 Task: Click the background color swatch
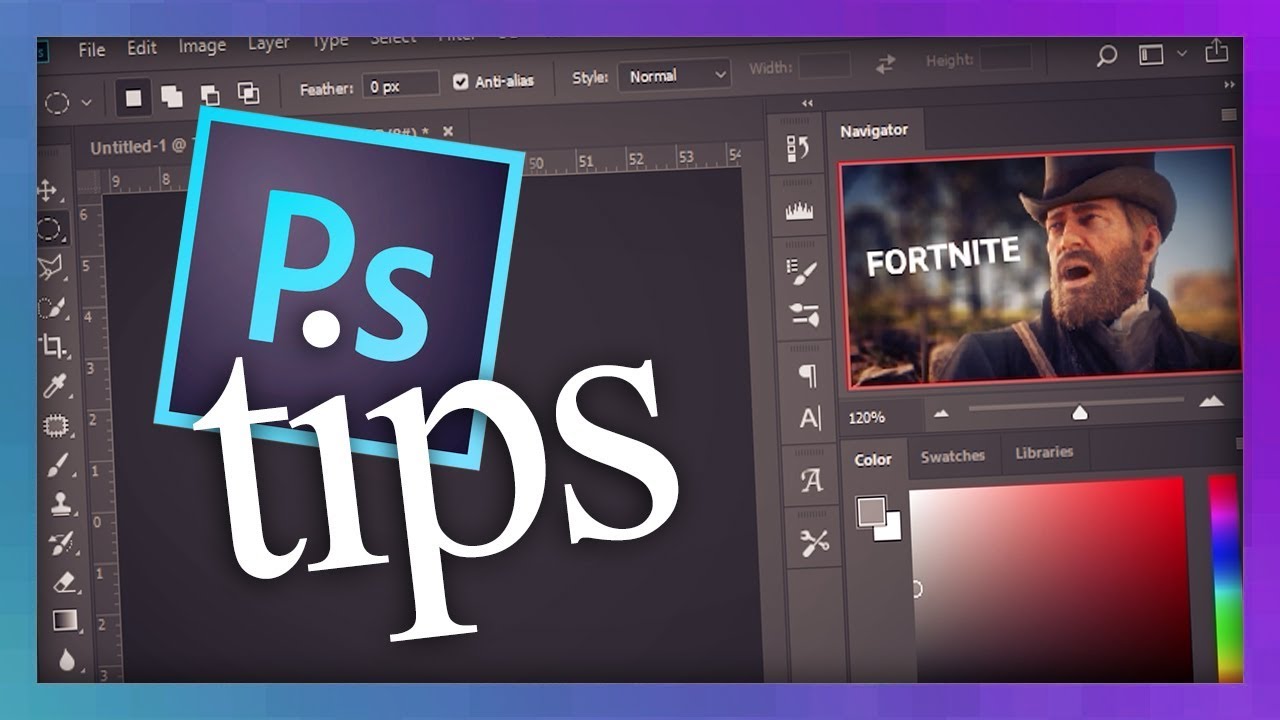pos(888,526)
